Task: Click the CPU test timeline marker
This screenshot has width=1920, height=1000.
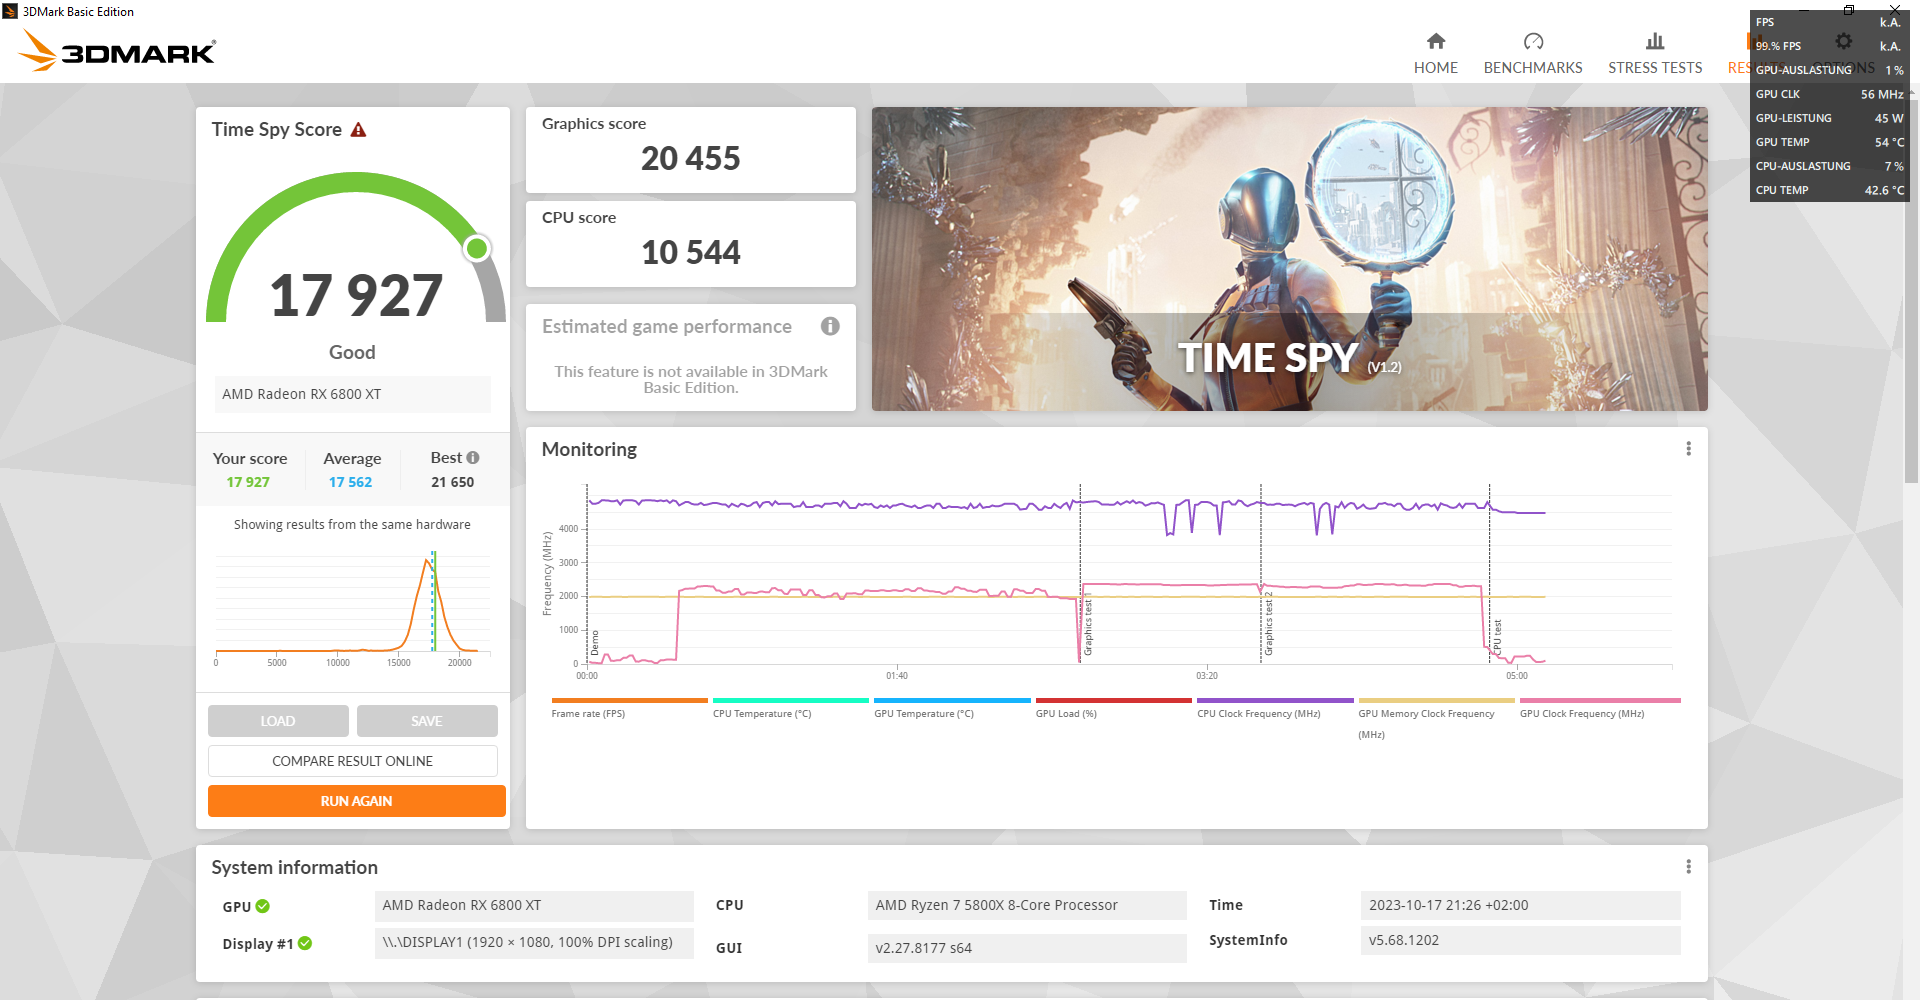Action: [1497, 637]
